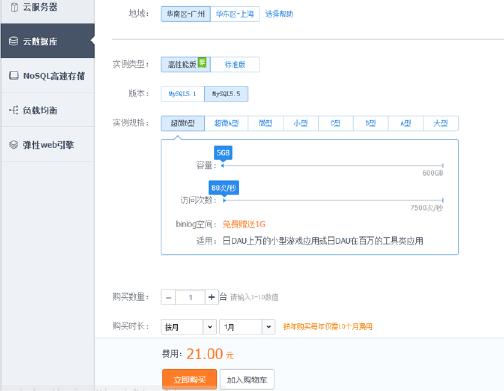
Task: Pick the B型 instance spec
Action: tap(371, 123)
